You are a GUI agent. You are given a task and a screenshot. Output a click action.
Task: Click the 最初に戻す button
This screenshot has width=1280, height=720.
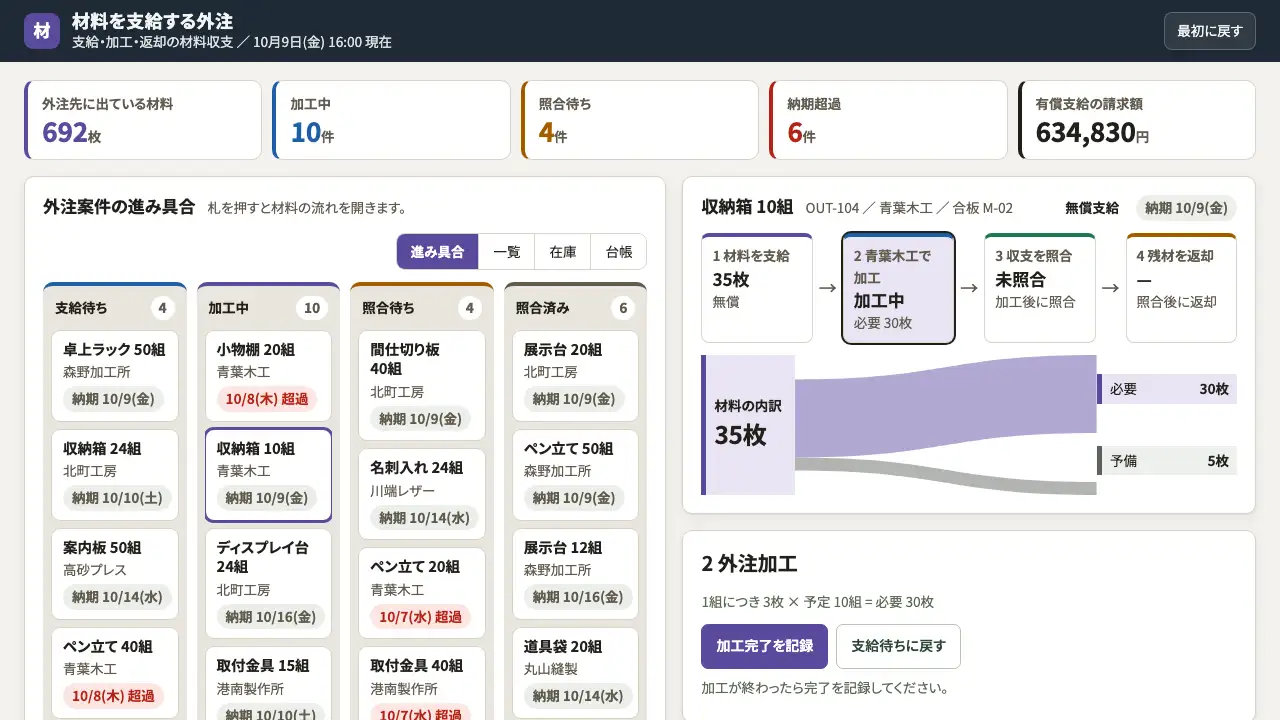[1209, 31]
